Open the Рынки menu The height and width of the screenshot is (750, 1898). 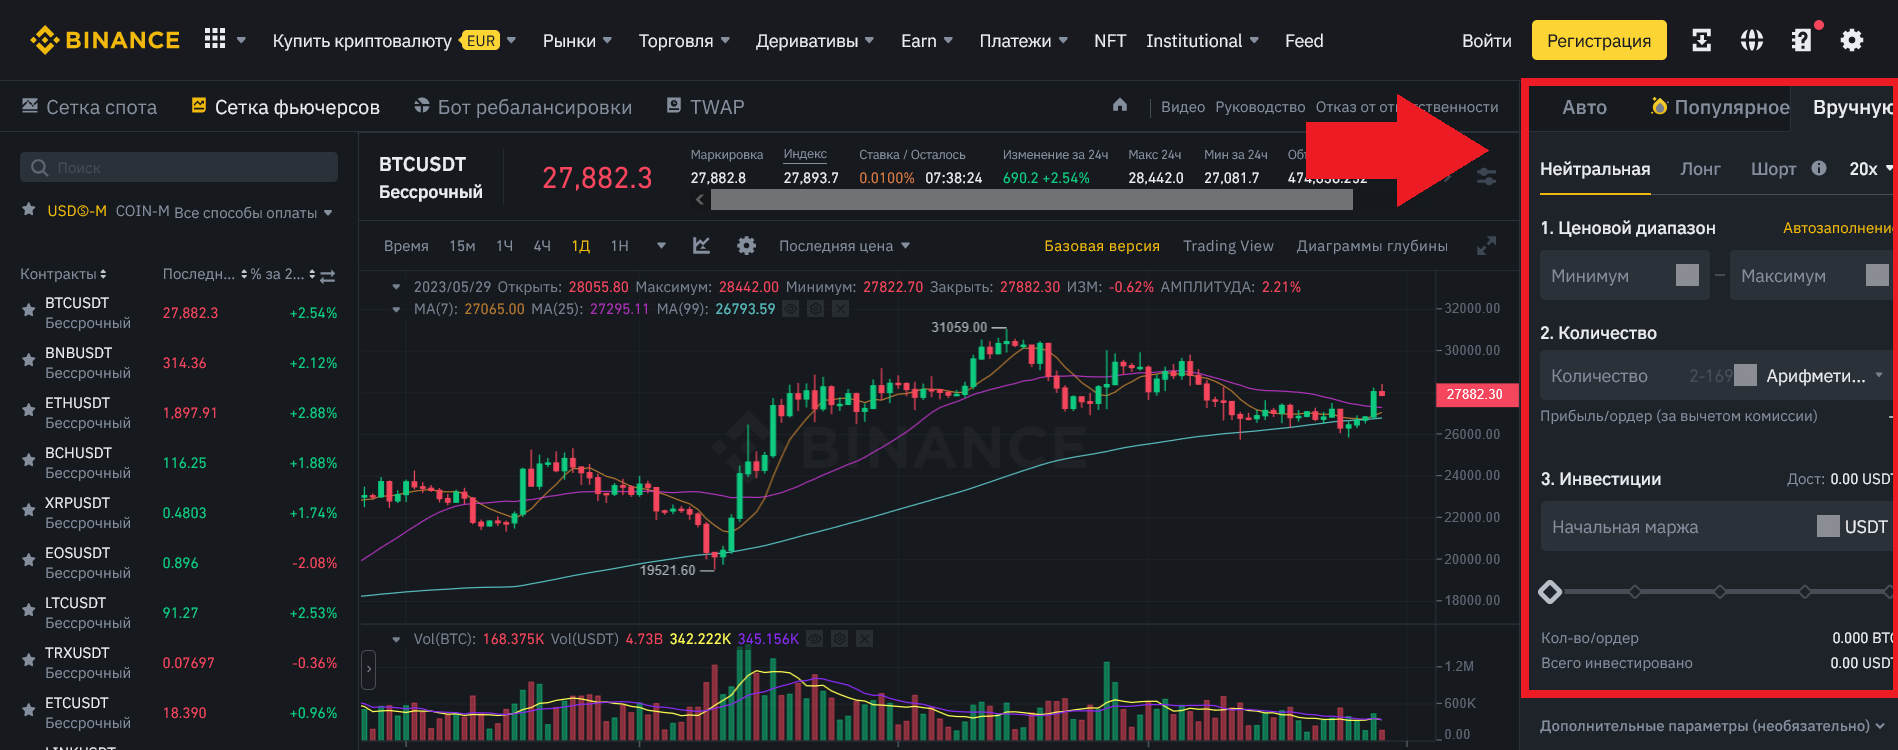[577, 41]
